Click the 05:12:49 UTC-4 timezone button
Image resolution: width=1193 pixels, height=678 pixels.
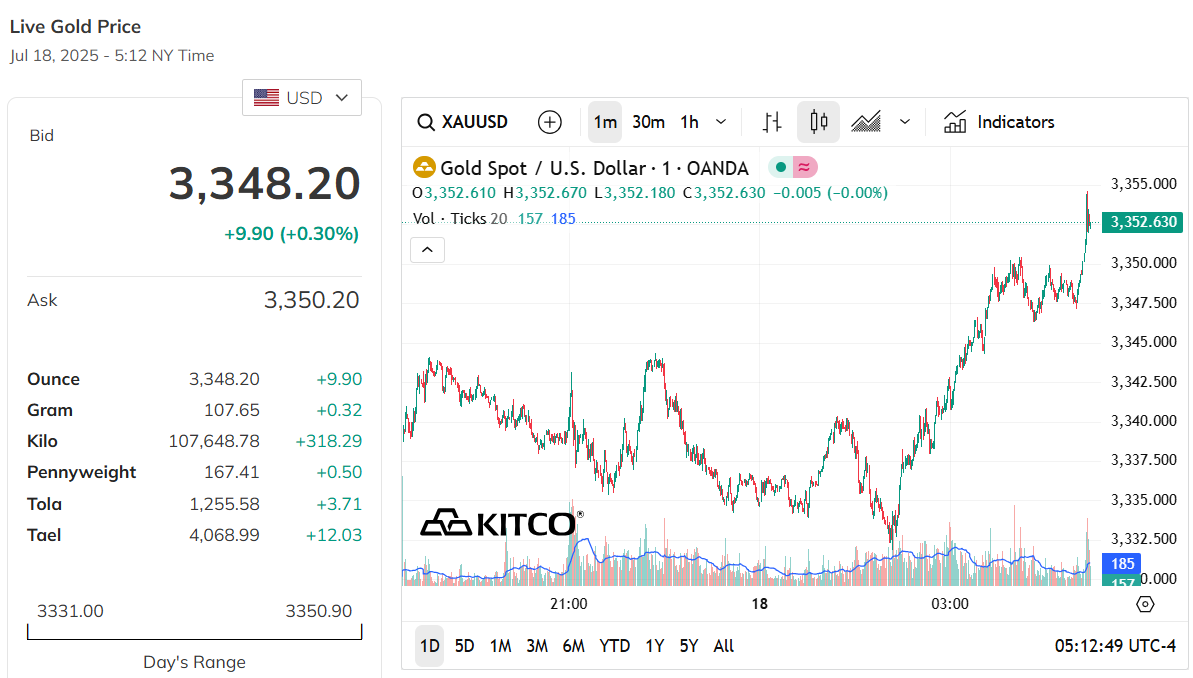(1115, 646)
